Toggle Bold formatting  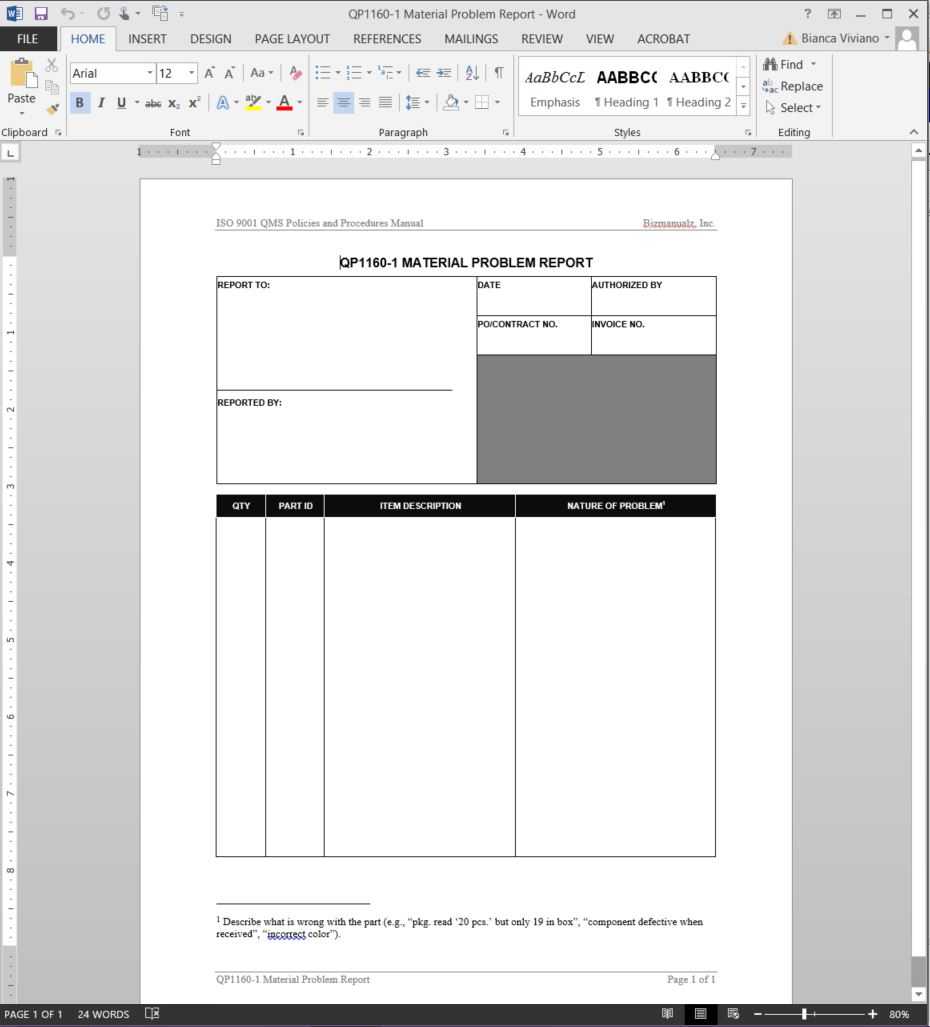click(80, 103)
